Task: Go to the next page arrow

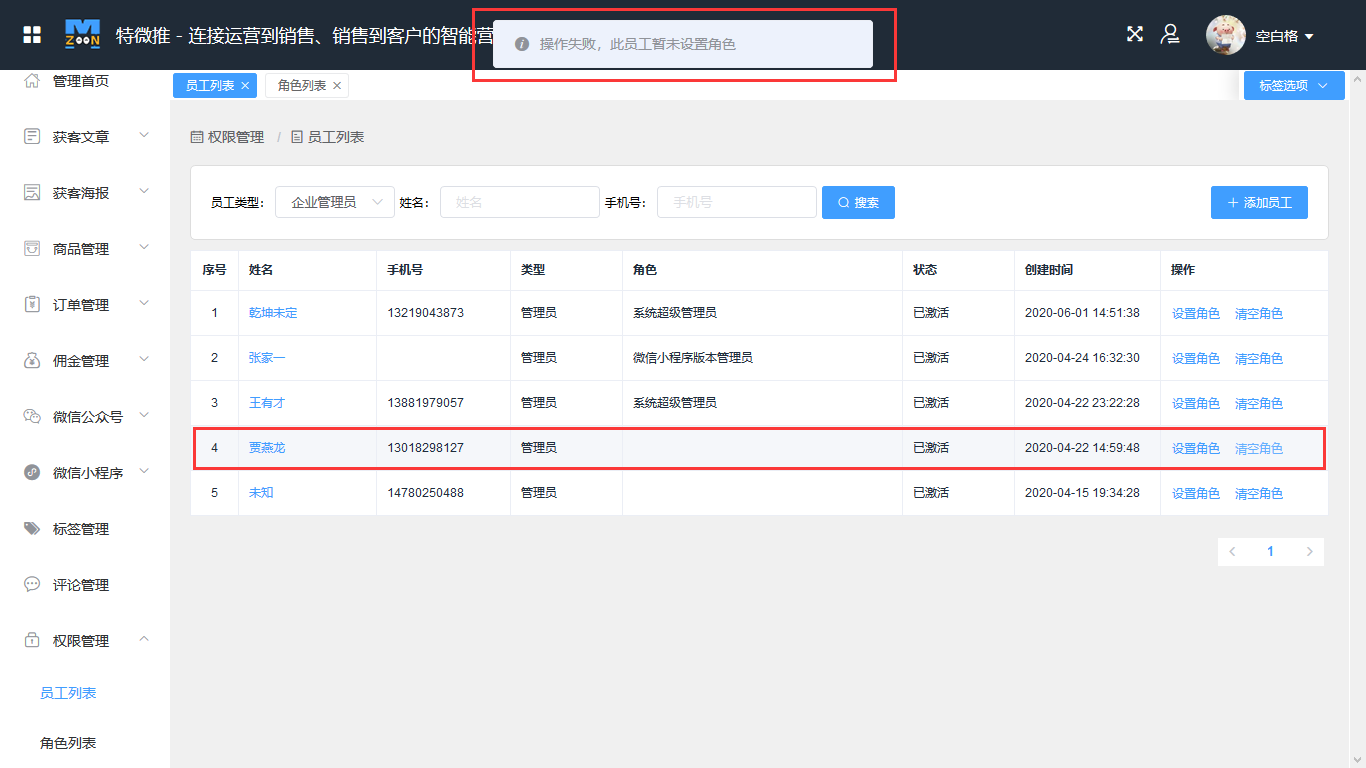Action: click(x=1309, y=552)
